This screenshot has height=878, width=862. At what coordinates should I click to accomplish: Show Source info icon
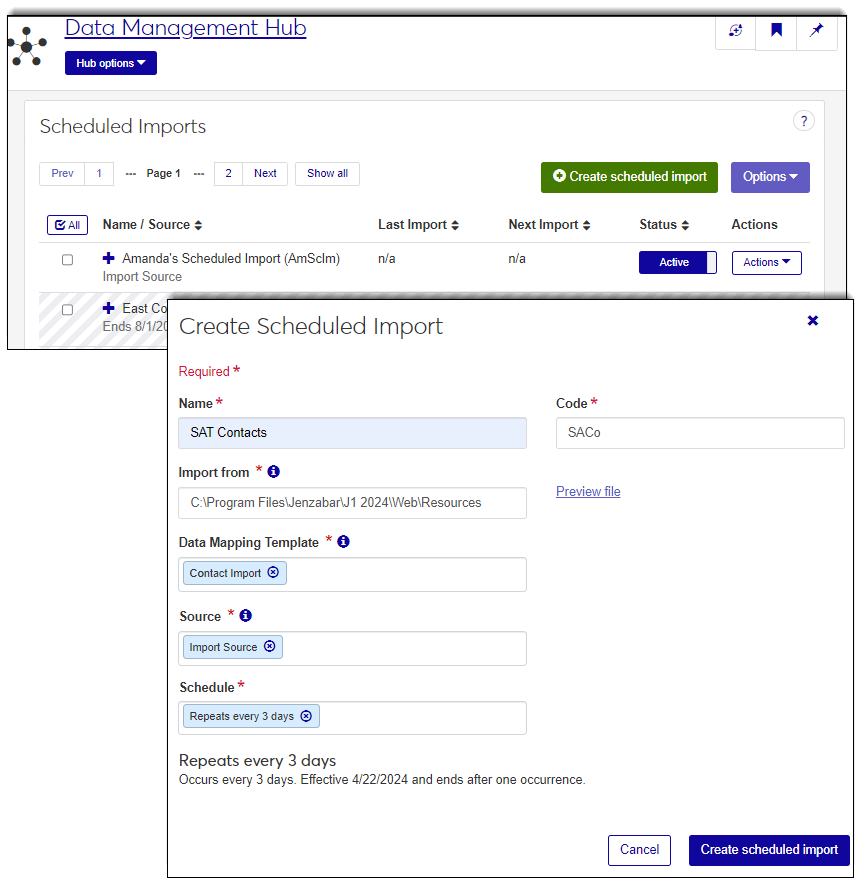(245, 616)
